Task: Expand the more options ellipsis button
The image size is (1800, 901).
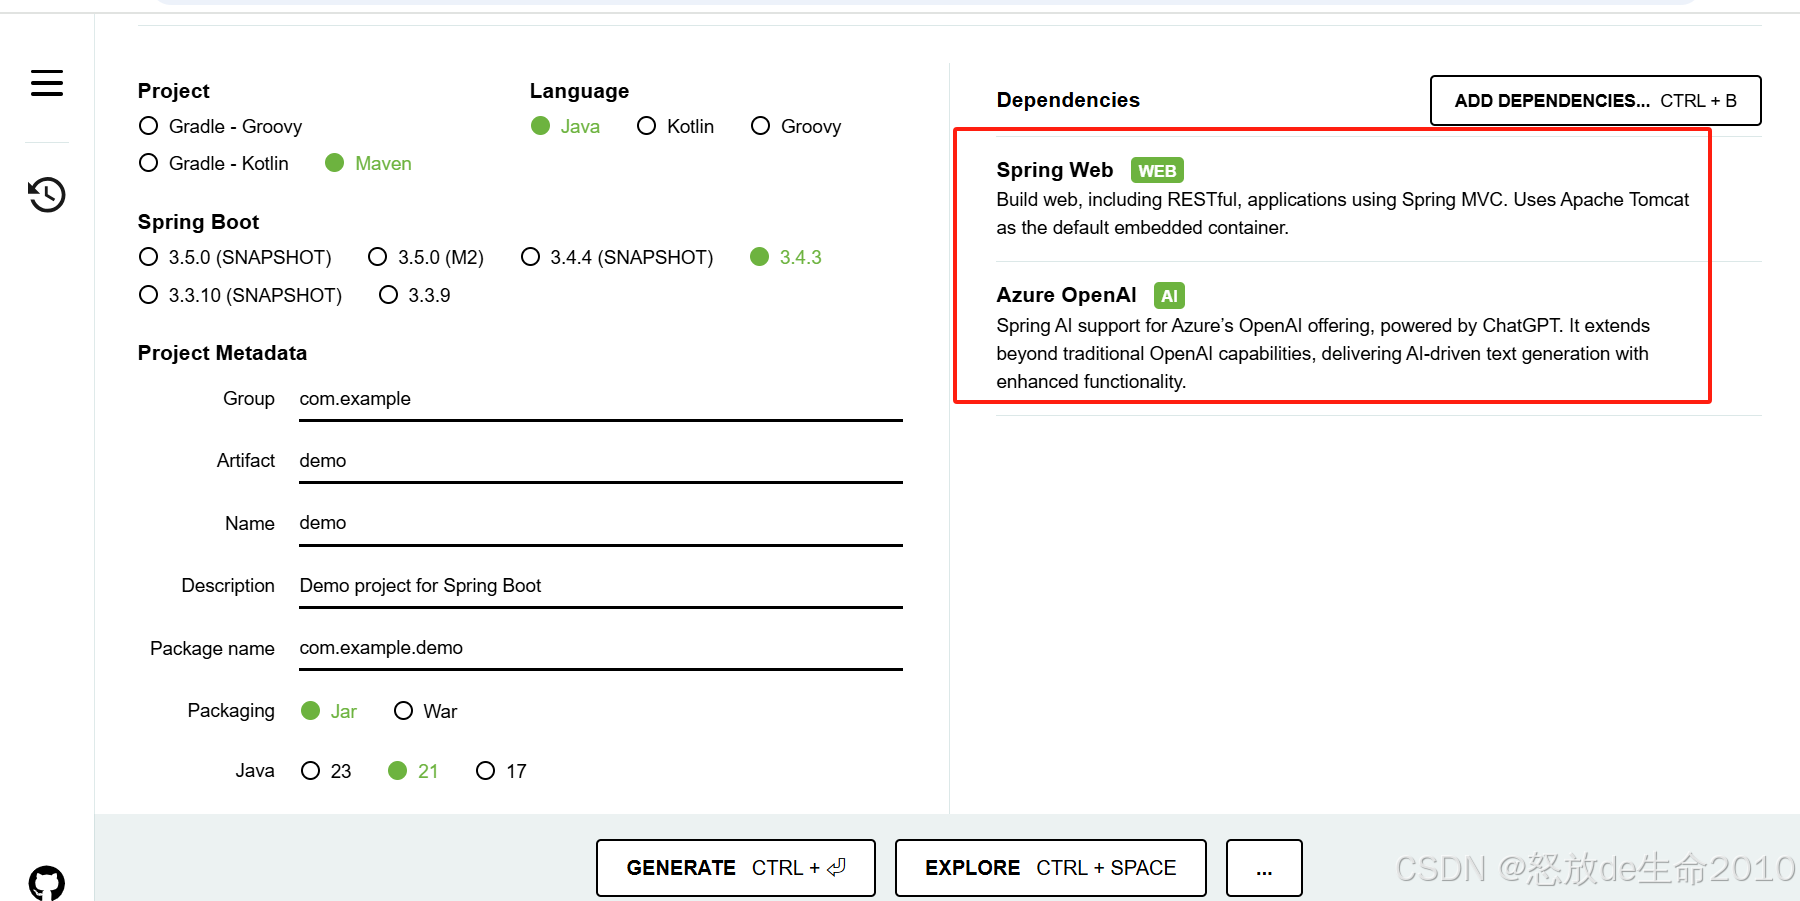Action: click(x=1264, y=868)
